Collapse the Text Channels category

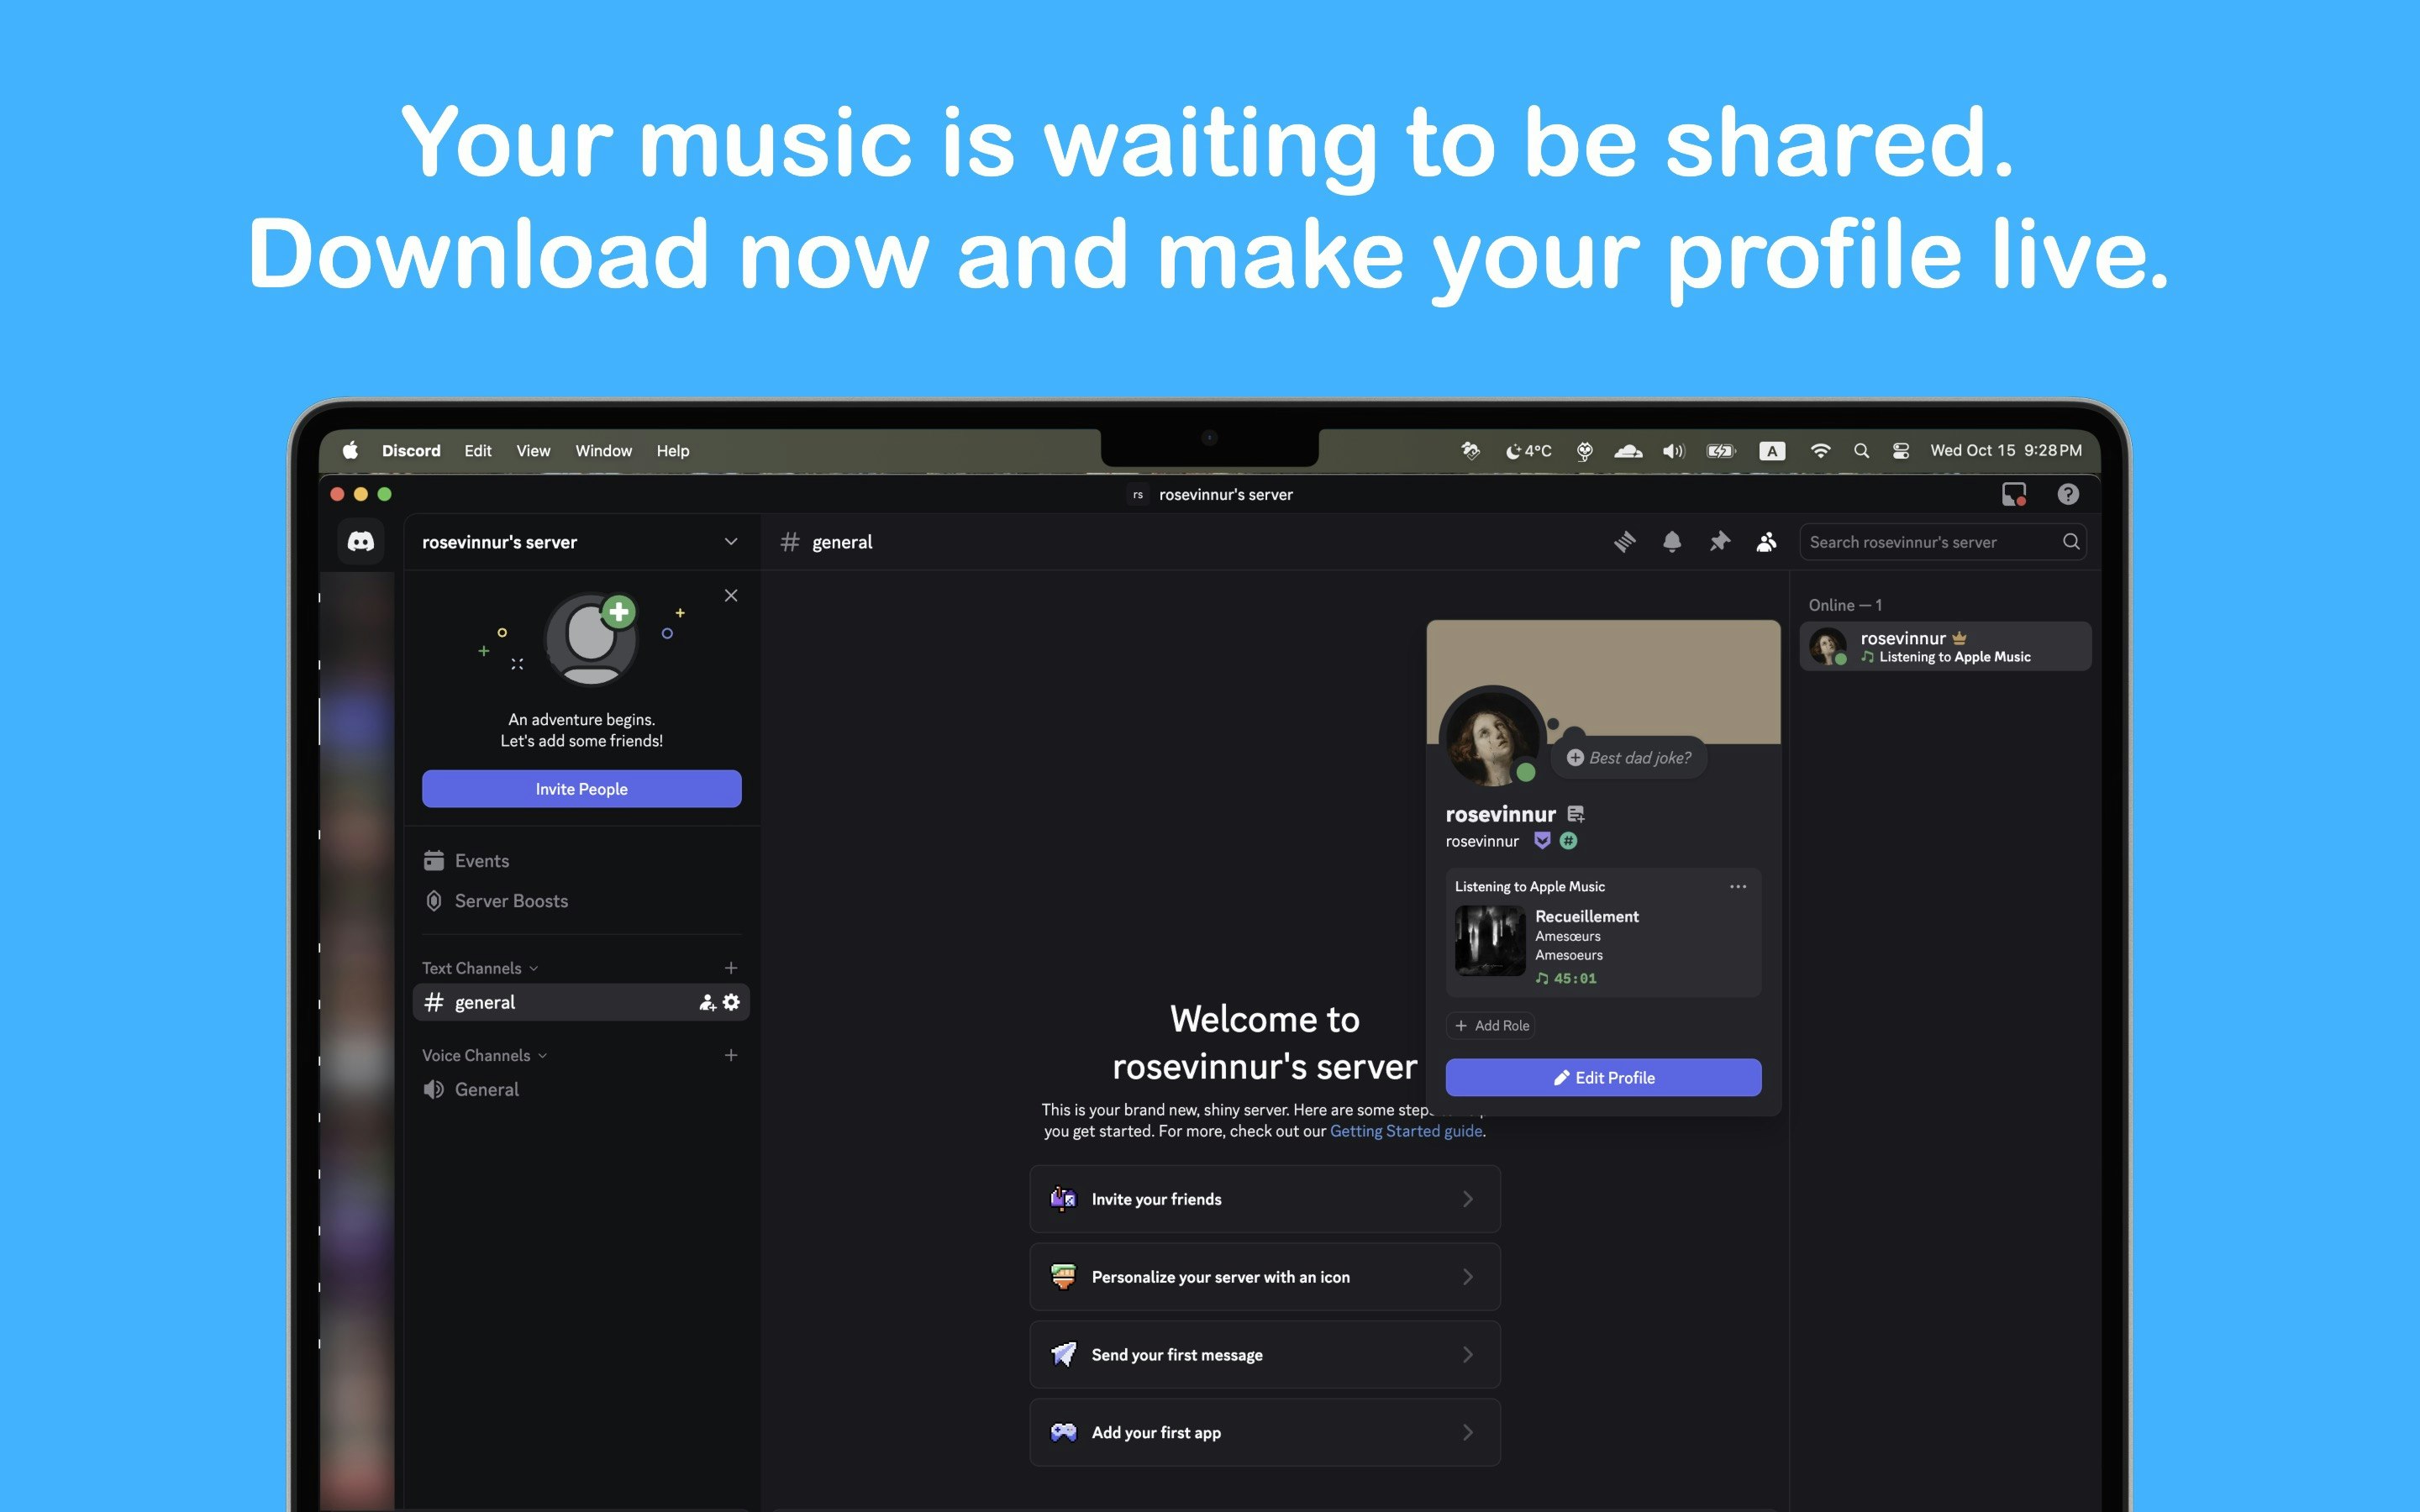479,968
